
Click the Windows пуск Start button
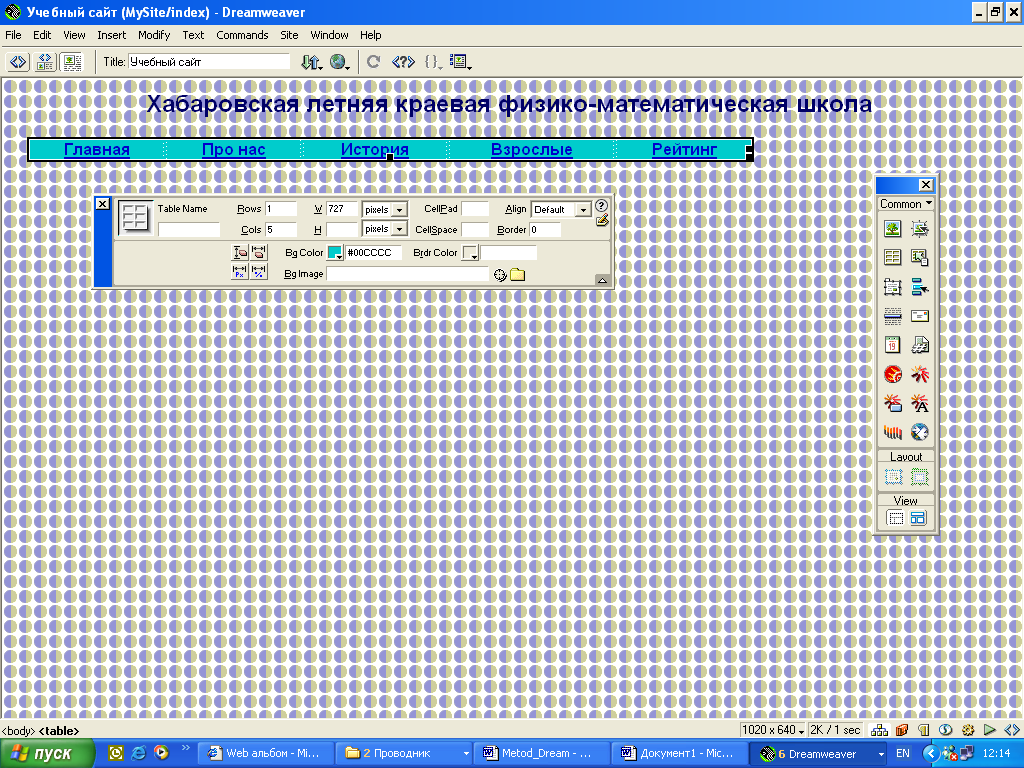click(x=47, y=754)
